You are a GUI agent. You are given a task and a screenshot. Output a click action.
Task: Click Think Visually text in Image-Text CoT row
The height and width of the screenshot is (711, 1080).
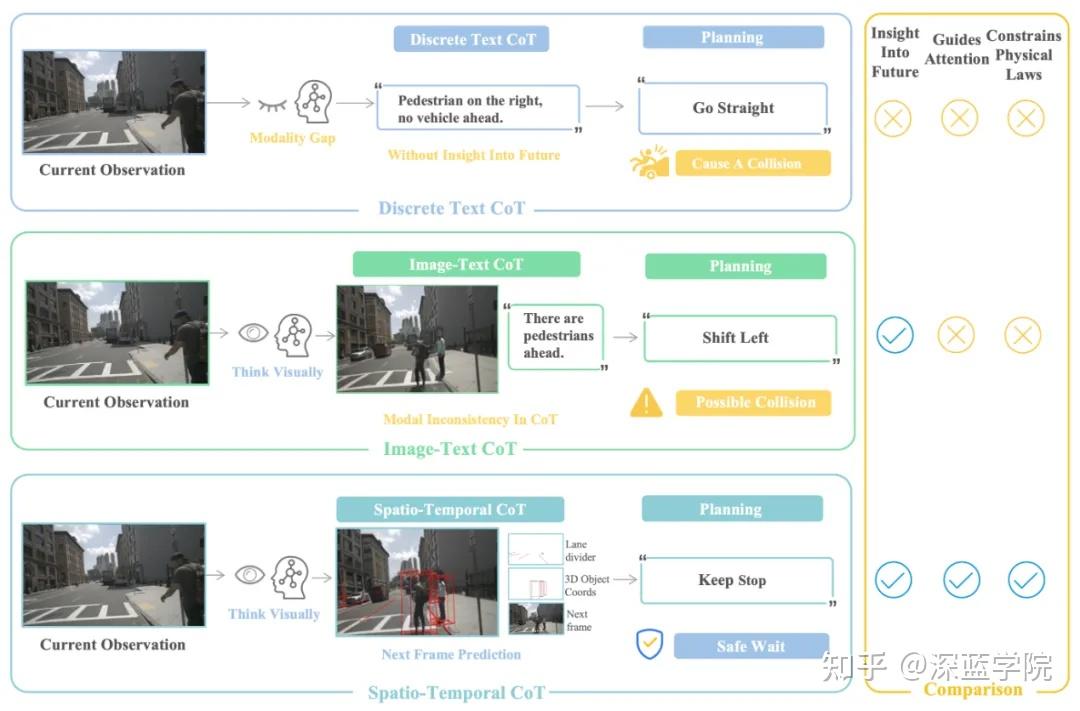pyautogui.click(x=278, y=372)
